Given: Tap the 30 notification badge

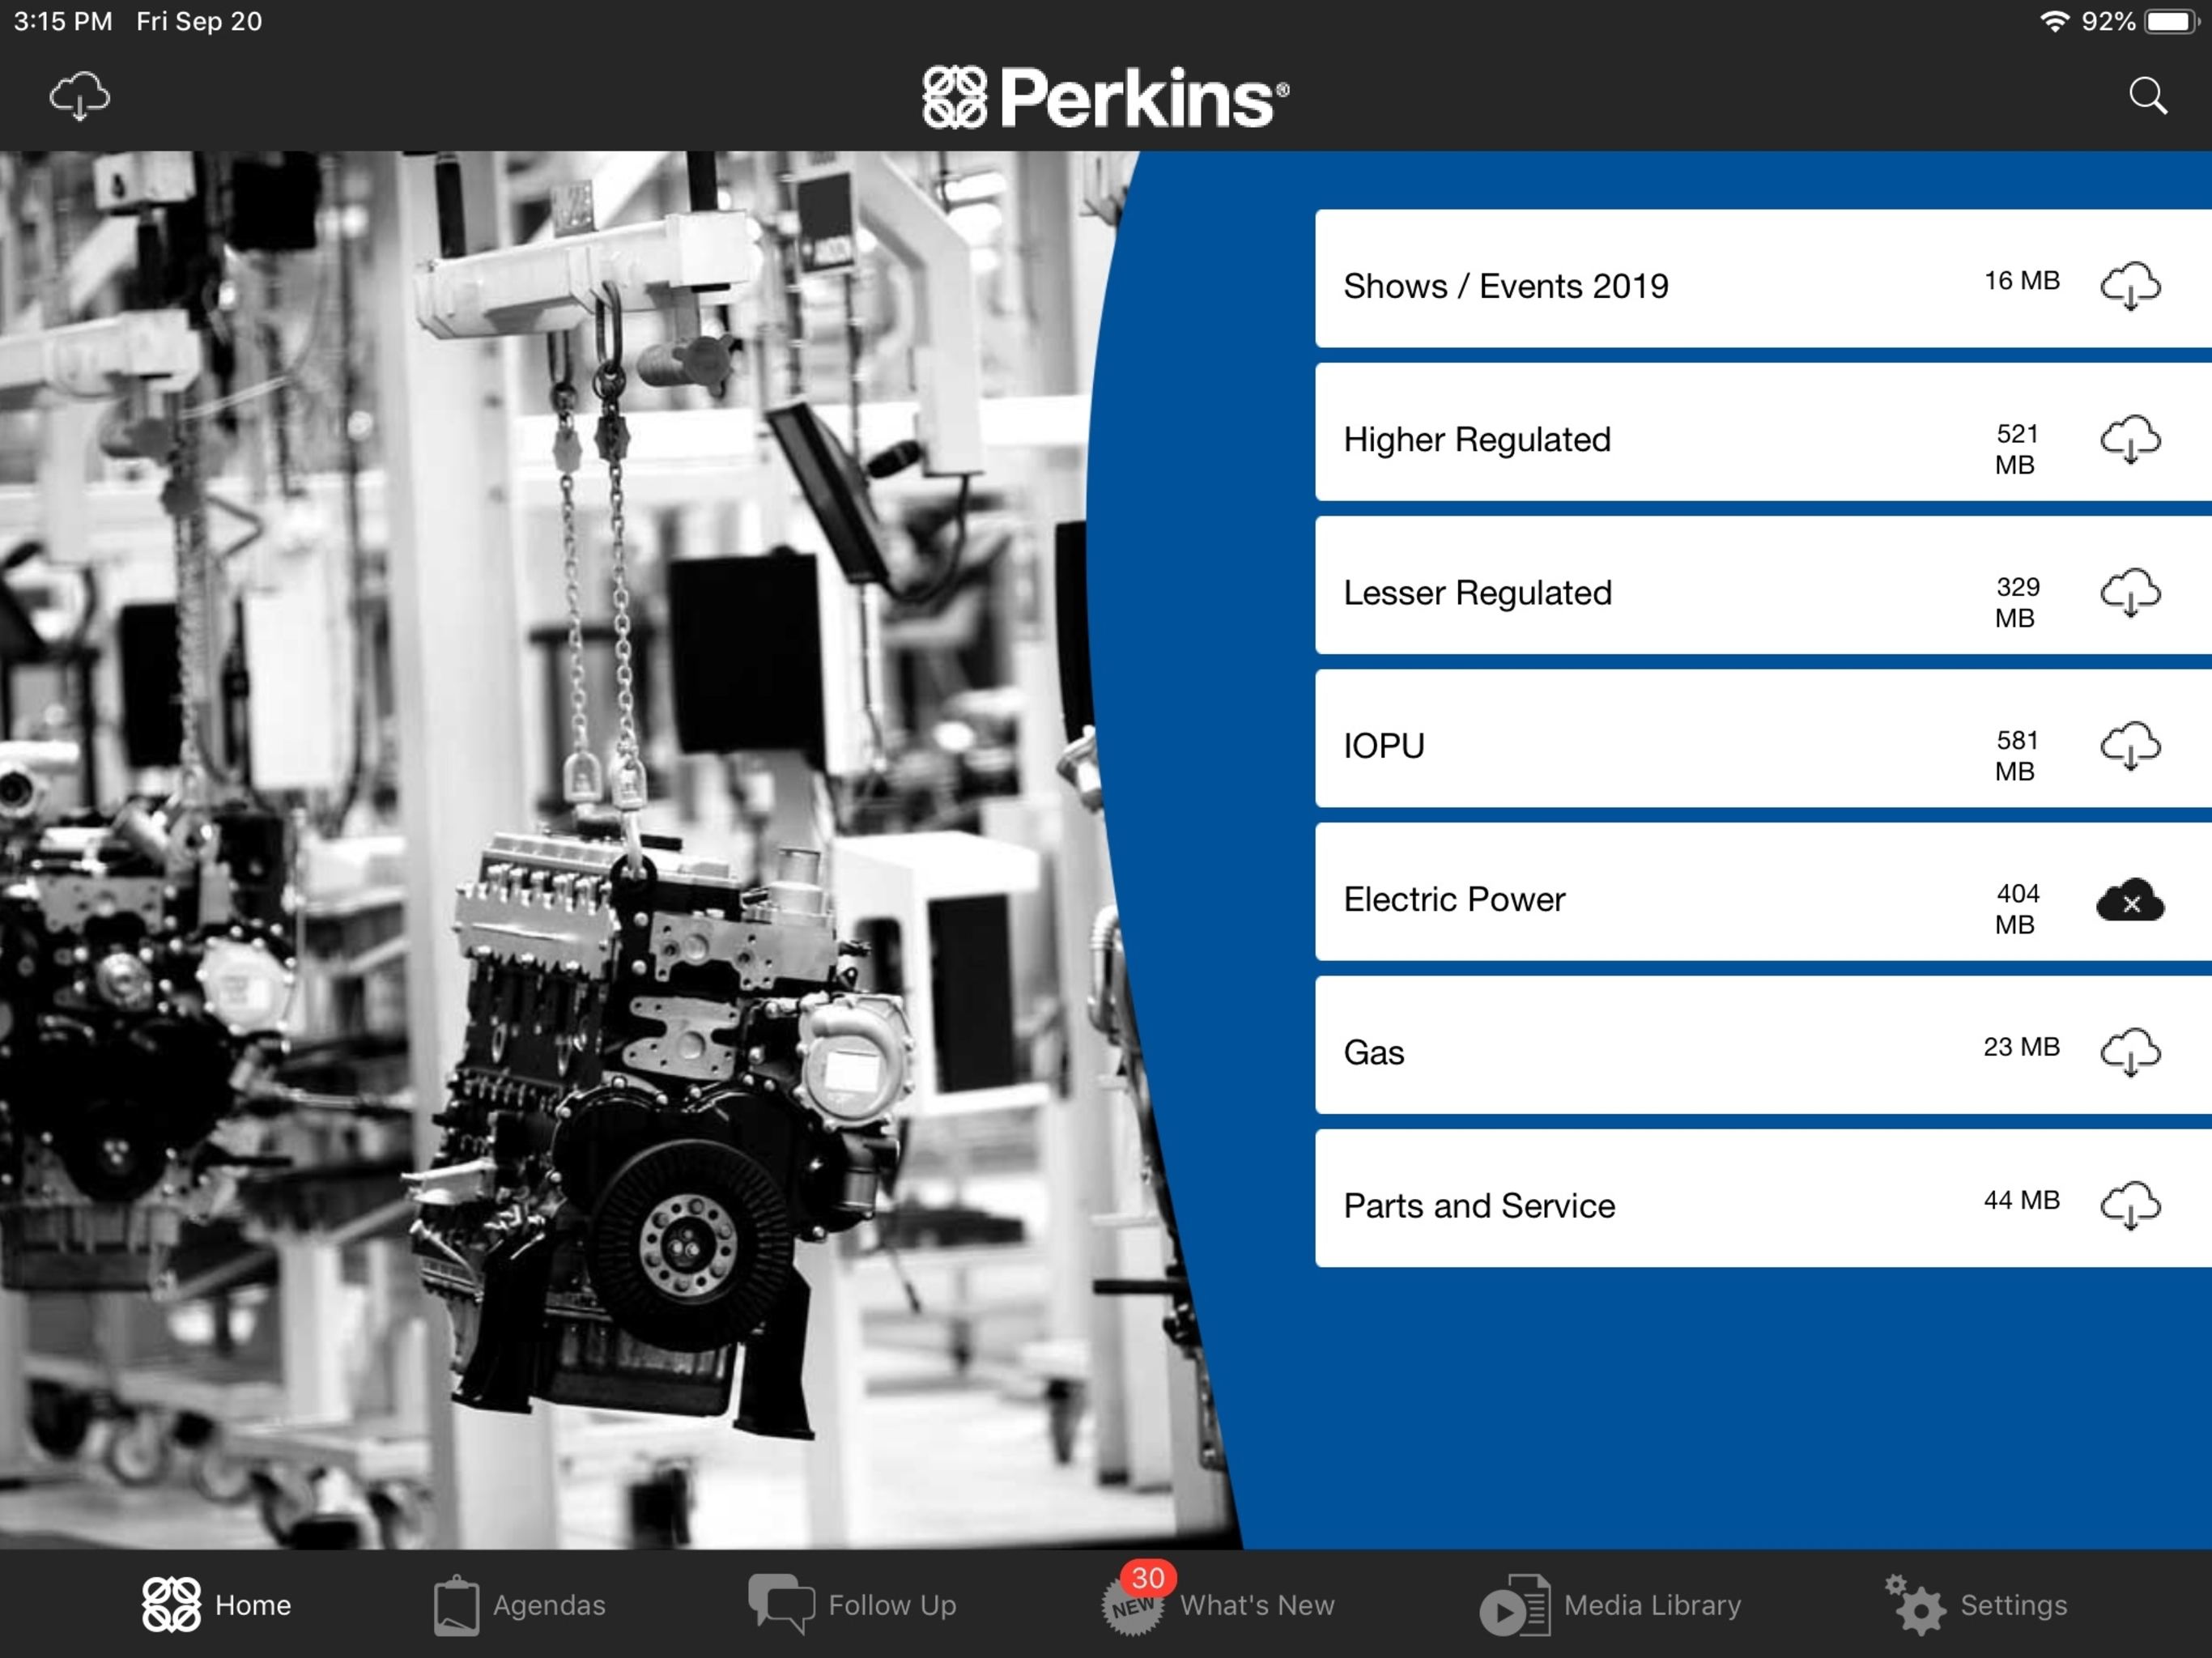Looking at the screenshot, I should [1147, 1578].
